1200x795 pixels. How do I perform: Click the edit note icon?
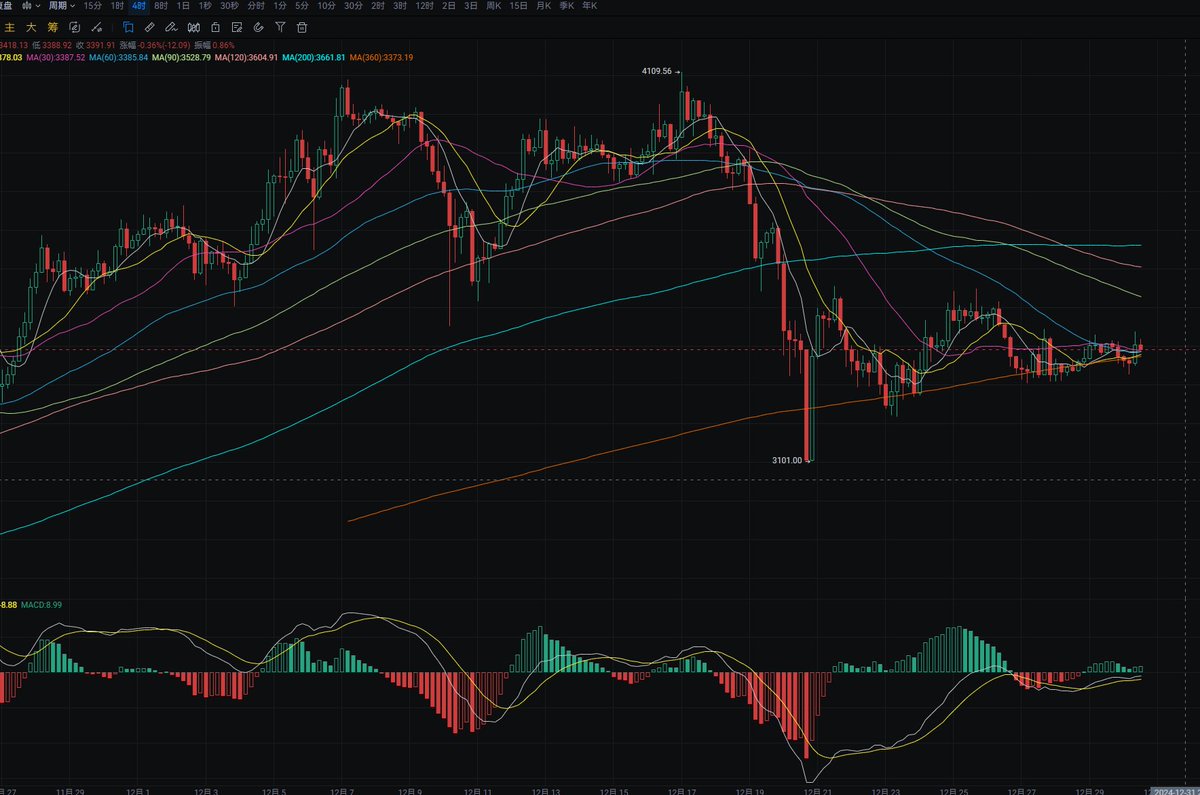[237, 27]
